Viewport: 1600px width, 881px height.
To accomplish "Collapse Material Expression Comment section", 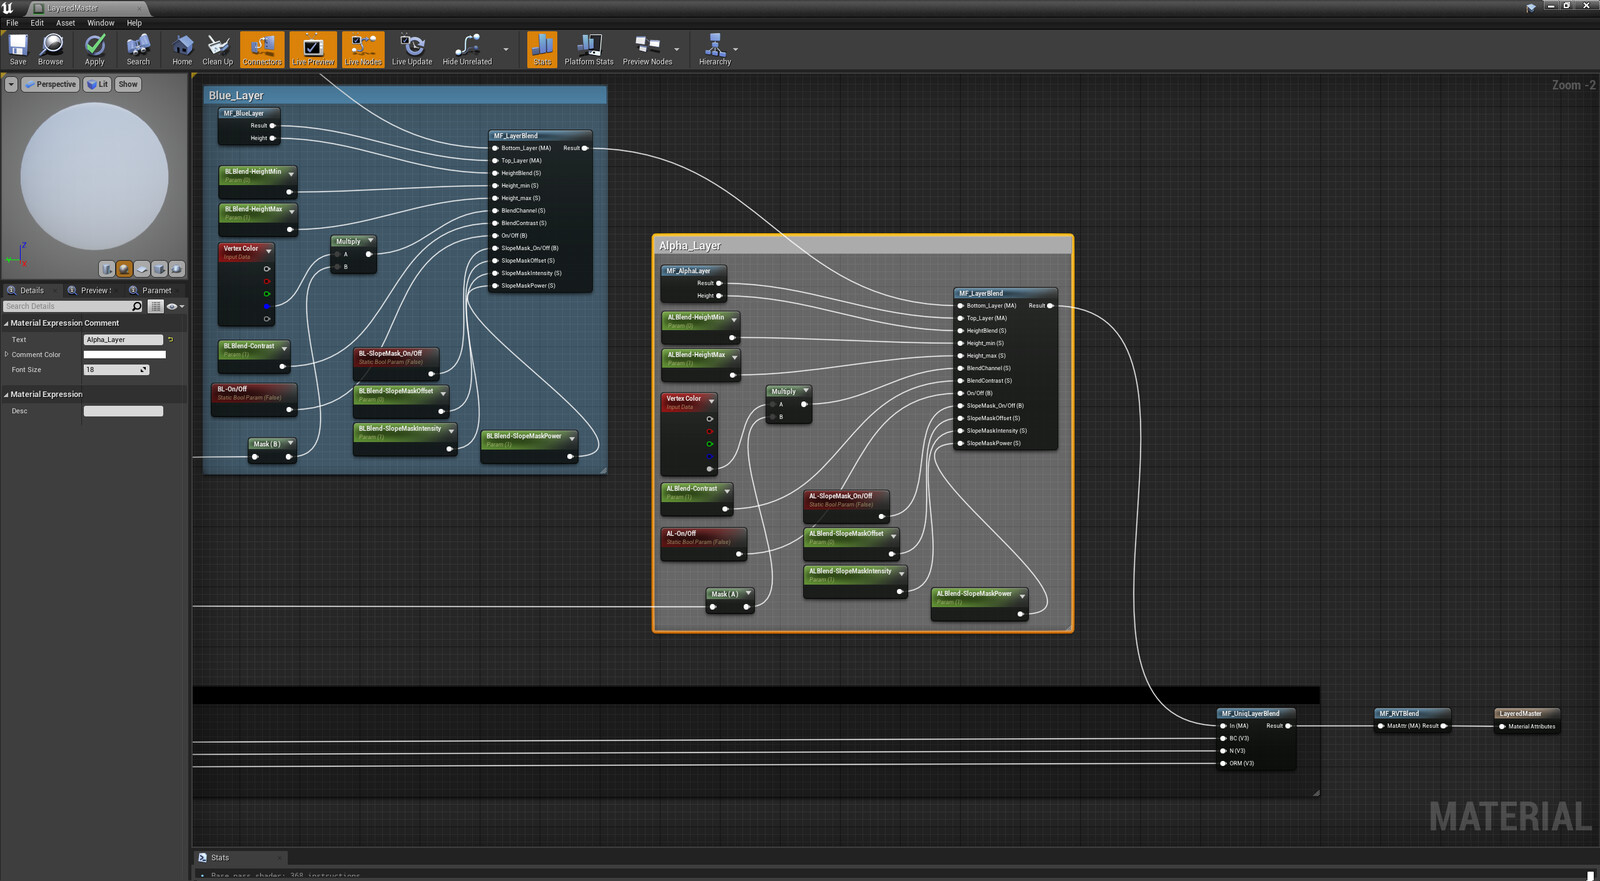I will [x=6, y=323].
